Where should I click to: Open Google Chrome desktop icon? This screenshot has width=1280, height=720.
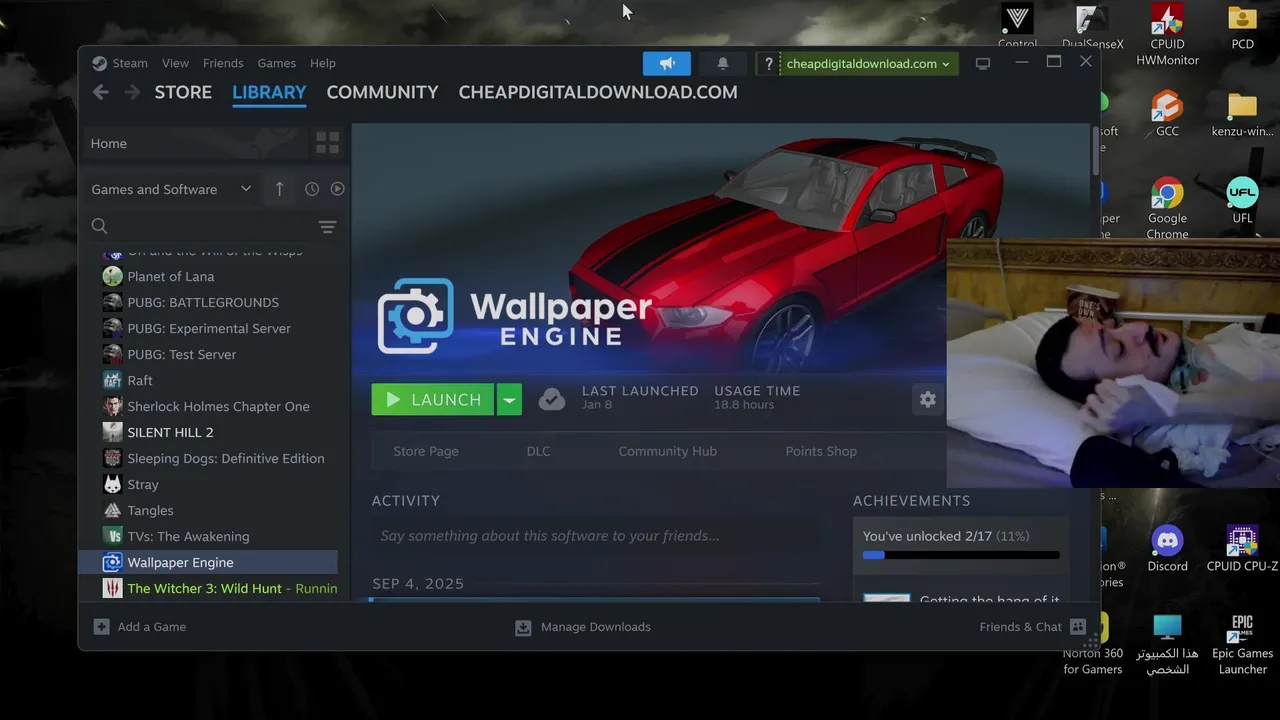pos(1167,209)
